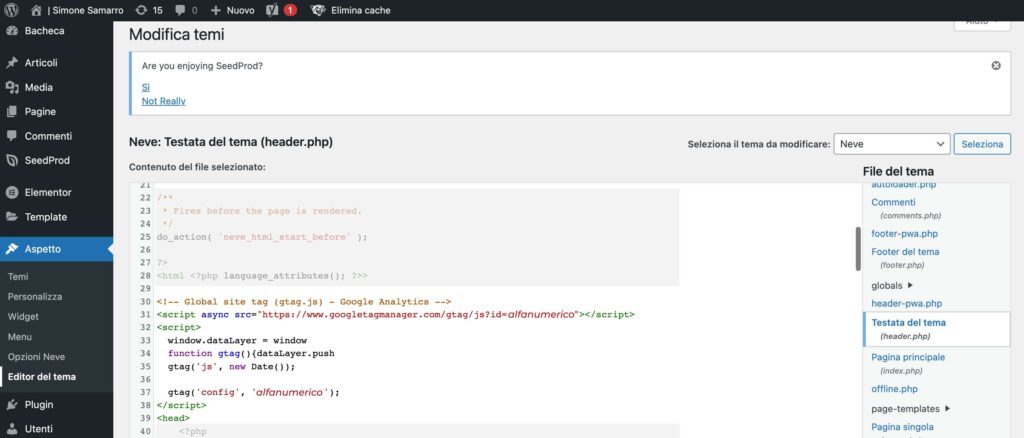Click the Media library icon

click(11, 87)
